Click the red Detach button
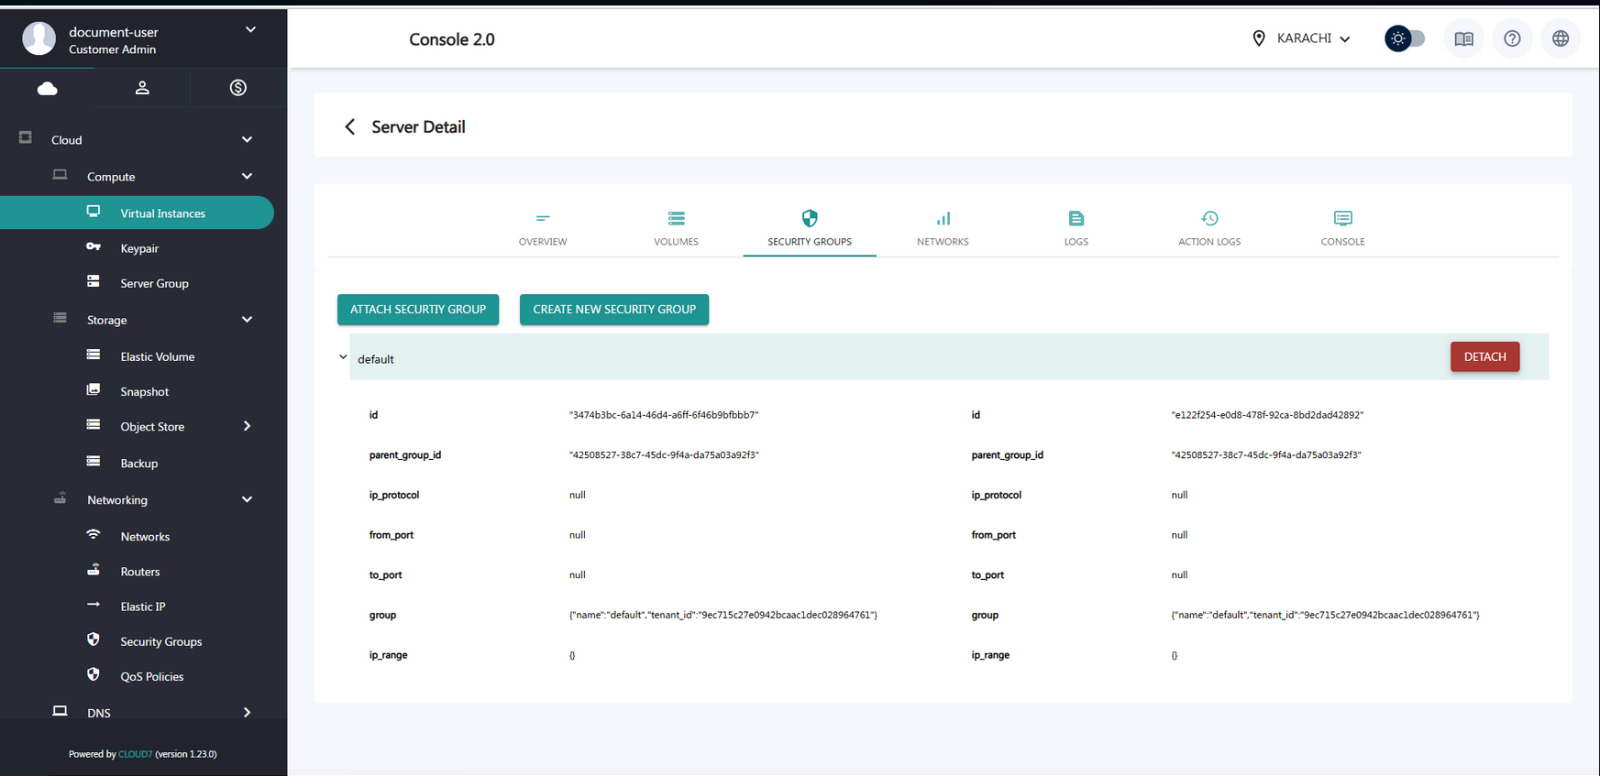 coord(1484,357)
